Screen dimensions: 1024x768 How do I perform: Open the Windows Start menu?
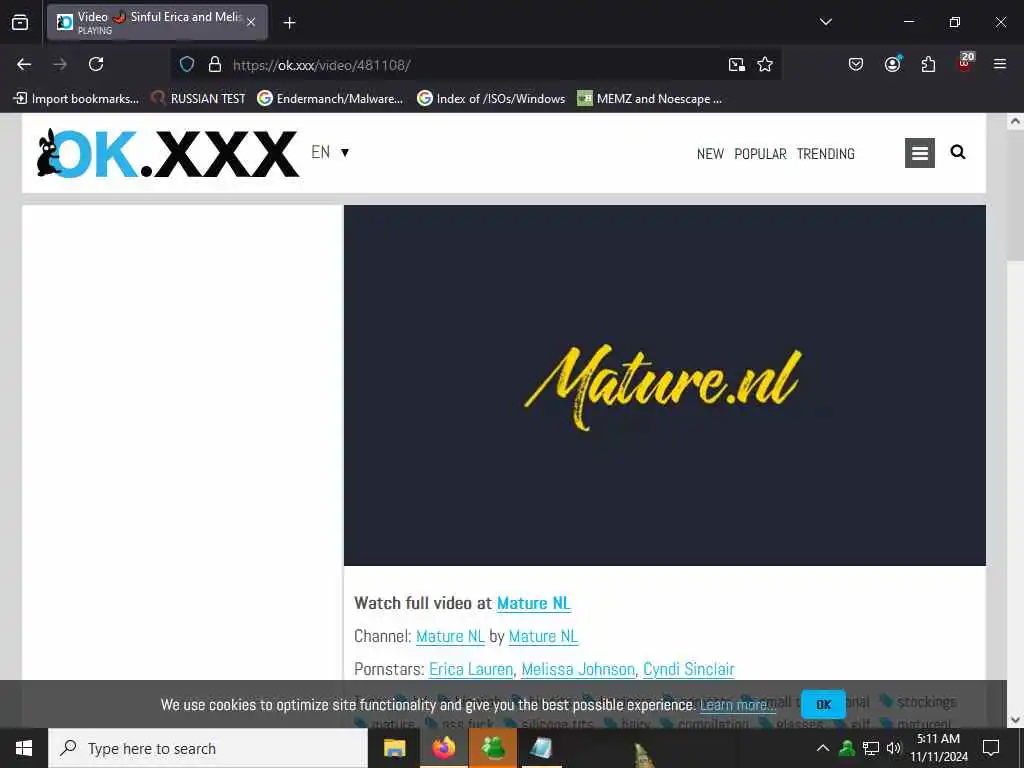24,748
